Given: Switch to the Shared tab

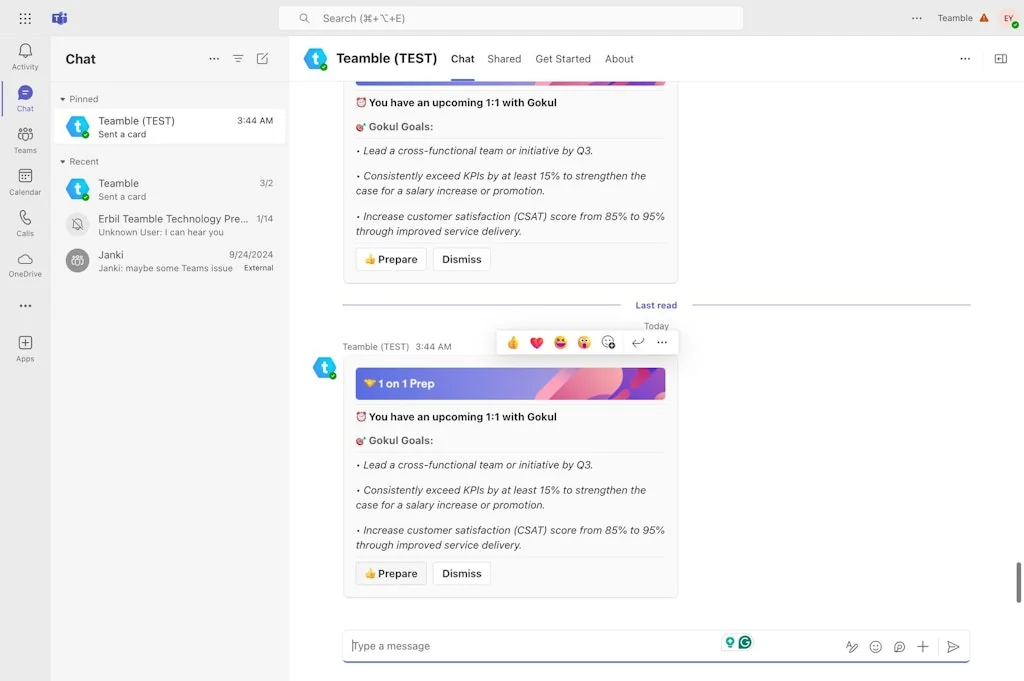Looking at the screenshot, I should click(x=504, y=59).
